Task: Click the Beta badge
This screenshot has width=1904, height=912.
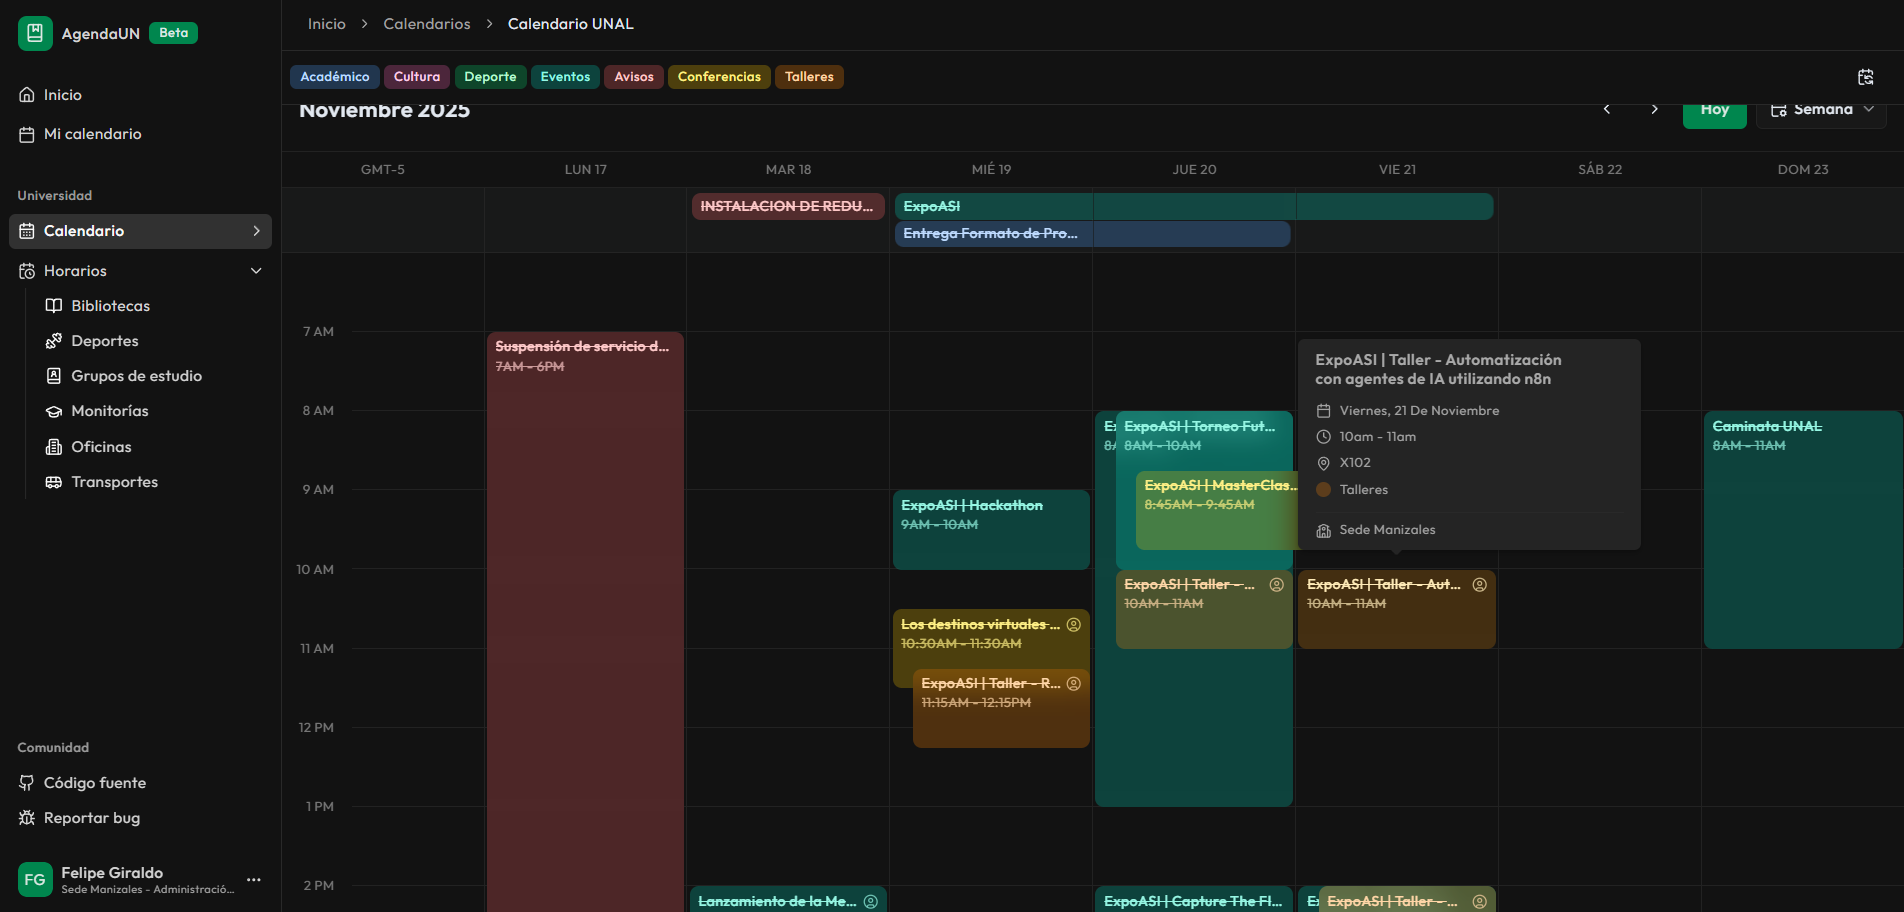Action: 174,33
